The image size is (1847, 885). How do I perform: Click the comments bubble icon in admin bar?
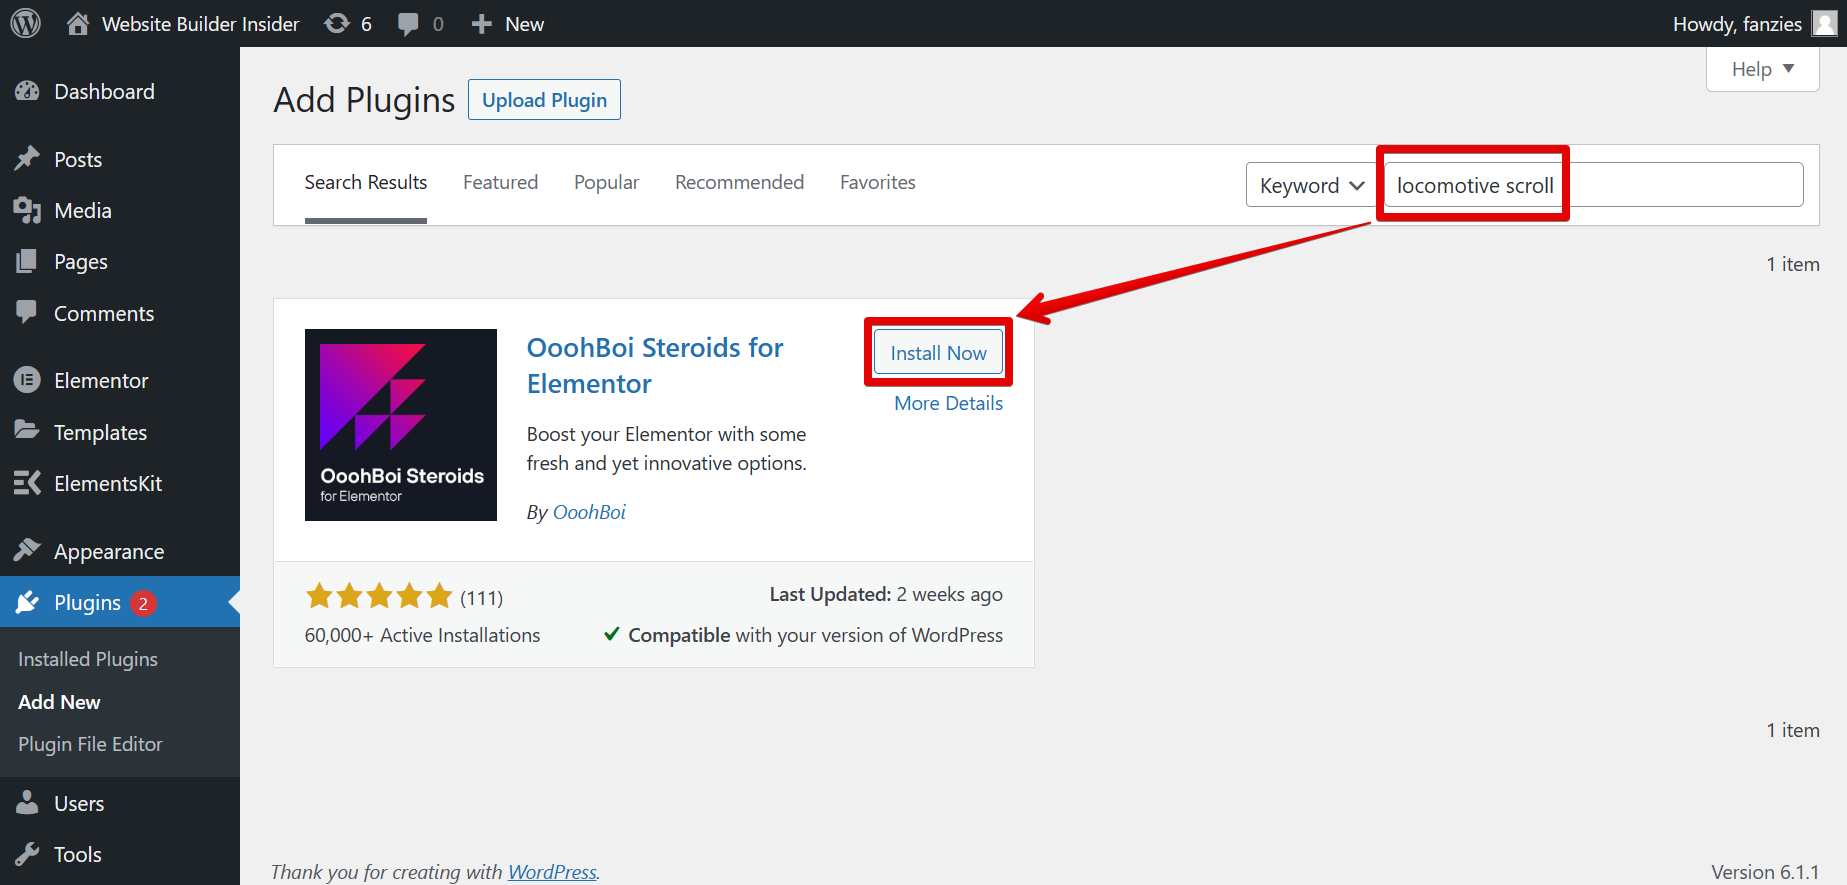408,24
